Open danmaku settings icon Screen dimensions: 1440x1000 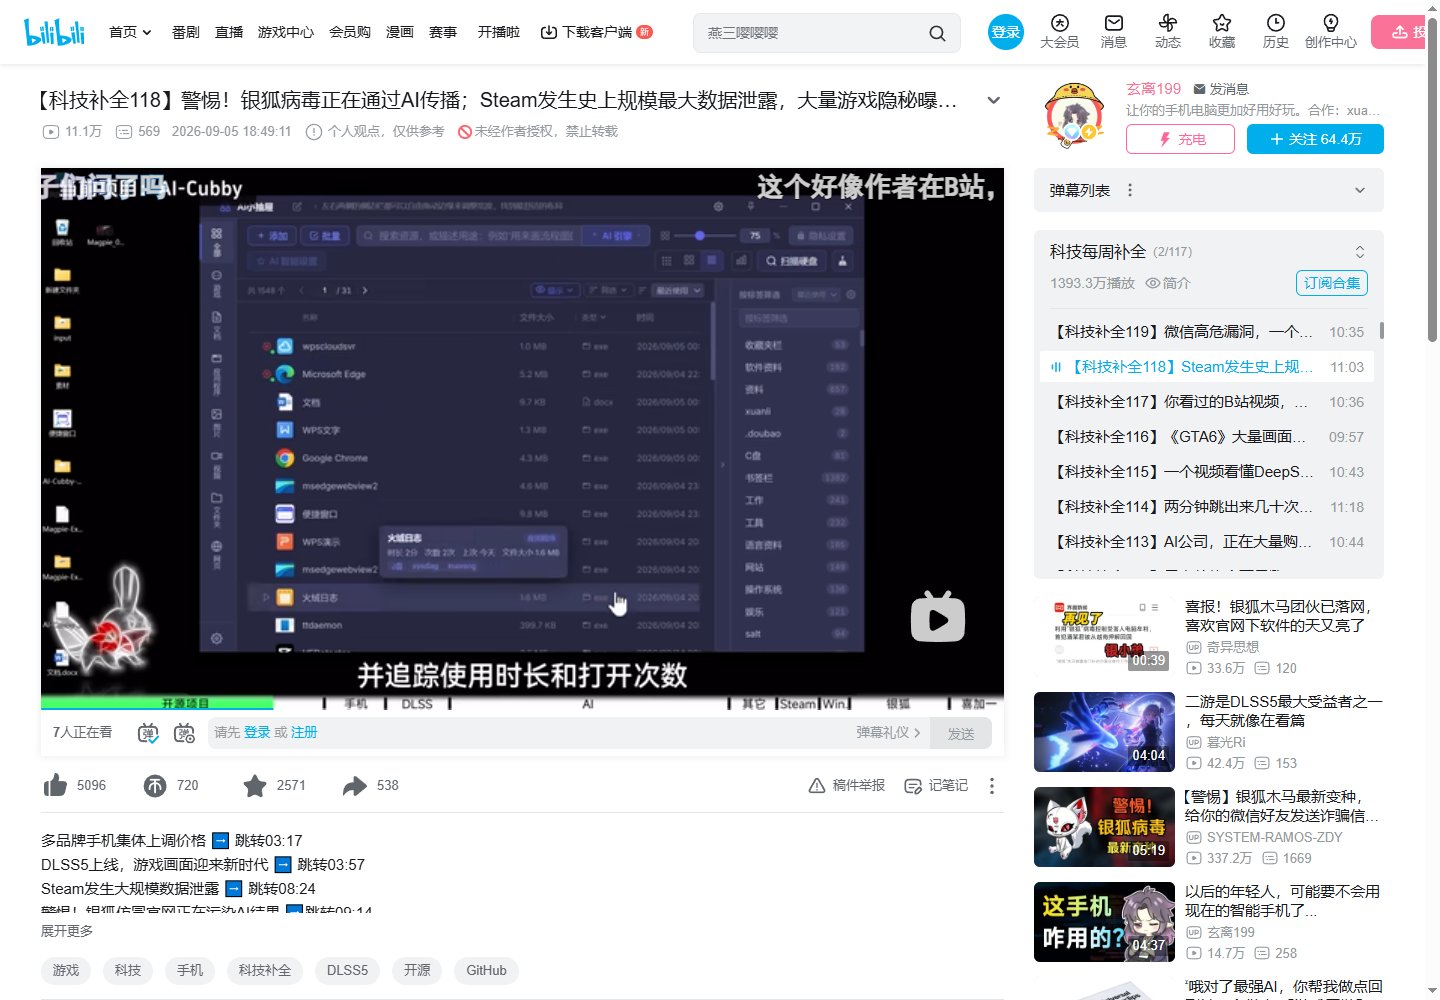pyautogui.click(x=185, y=733)
